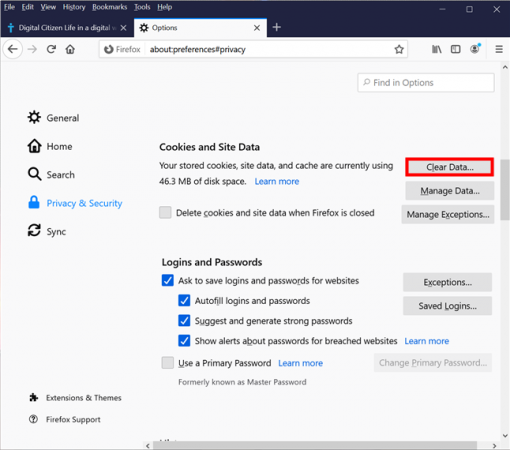This screenshot has width=510, height=450.
Task: Click the scroll up arrow
Action: [505, 67]
